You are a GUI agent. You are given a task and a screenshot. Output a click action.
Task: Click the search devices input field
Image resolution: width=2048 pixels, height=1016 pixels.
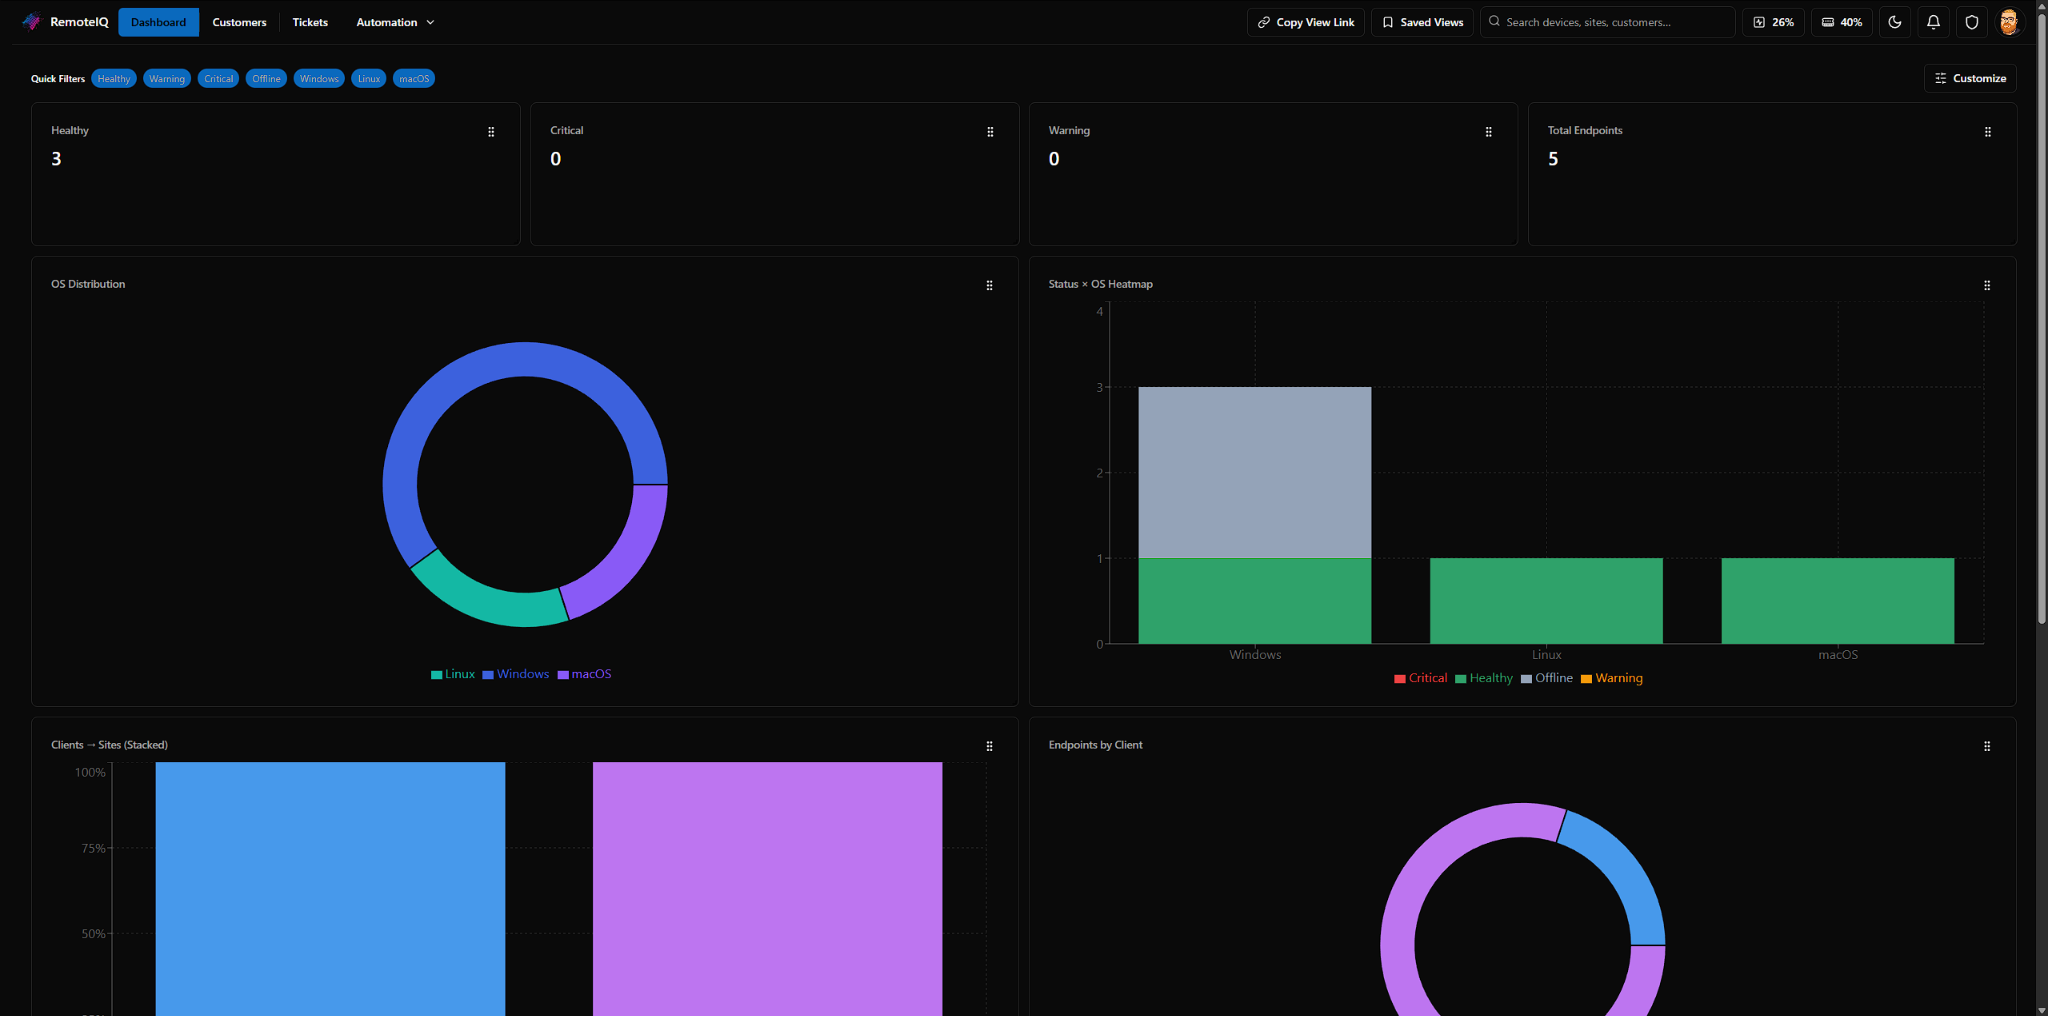coord(1607,21)
